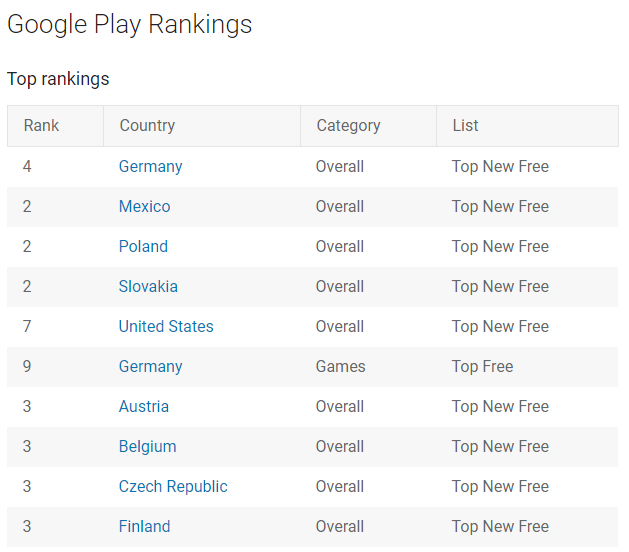Click the Games category cell
This screenshot has height=552, width=629.
tap(341, 366)
